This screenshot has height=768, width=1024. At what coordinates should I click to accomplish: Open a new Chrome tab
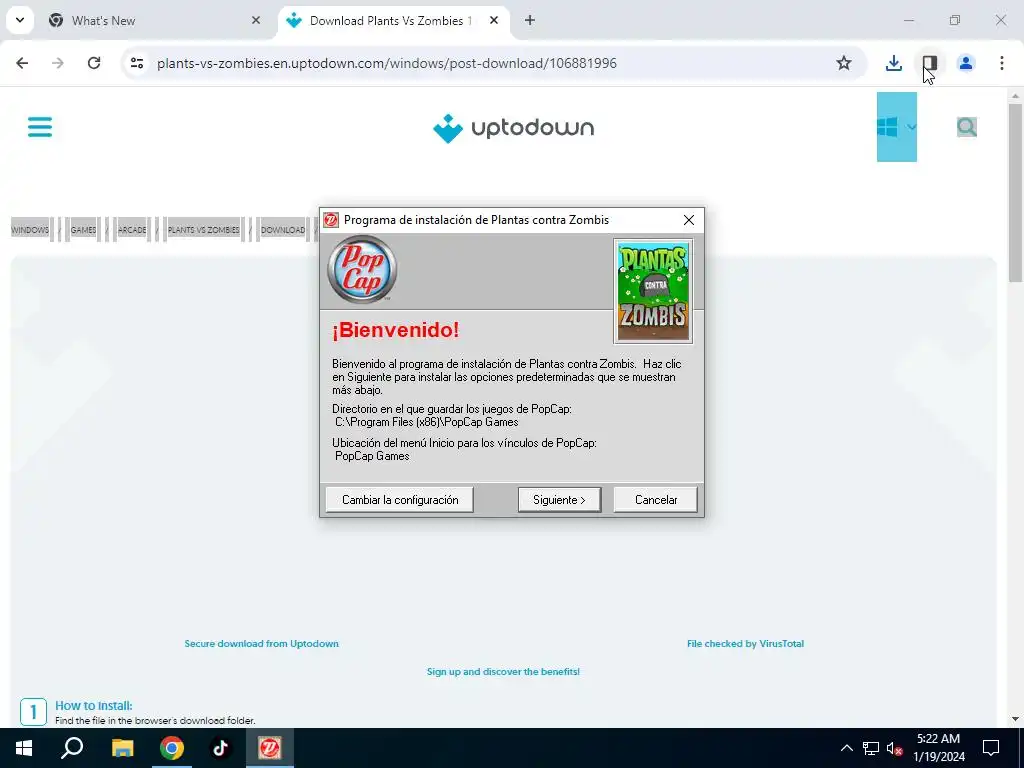tap(530, 20)
